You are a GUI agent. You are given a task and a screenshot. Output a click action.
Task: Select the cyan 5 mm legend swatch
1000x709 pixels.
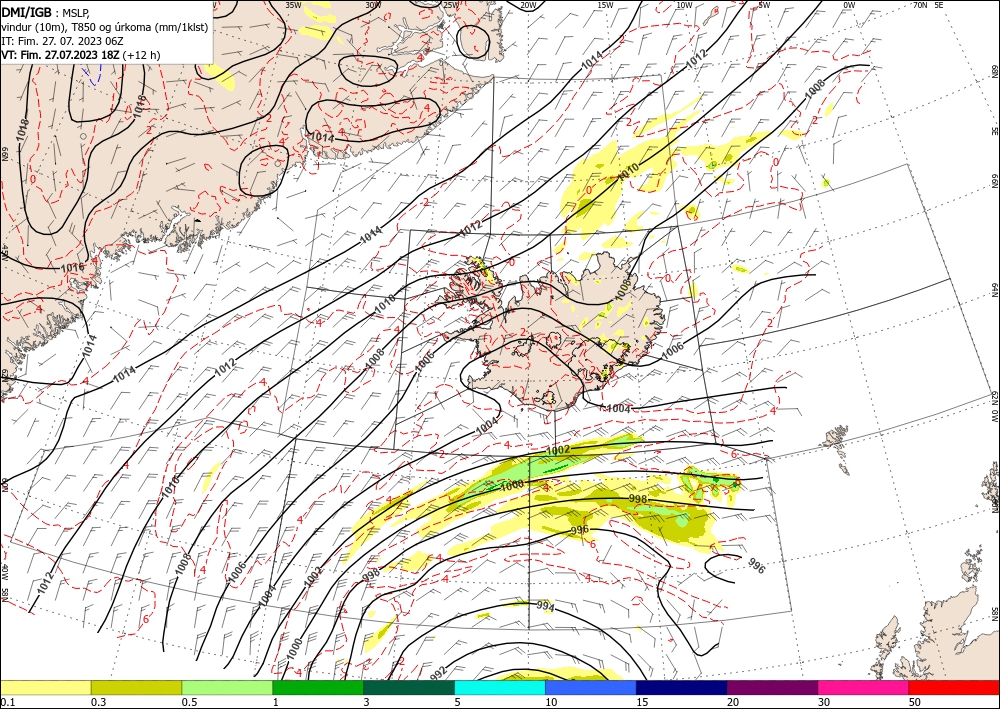click(500, 687)
